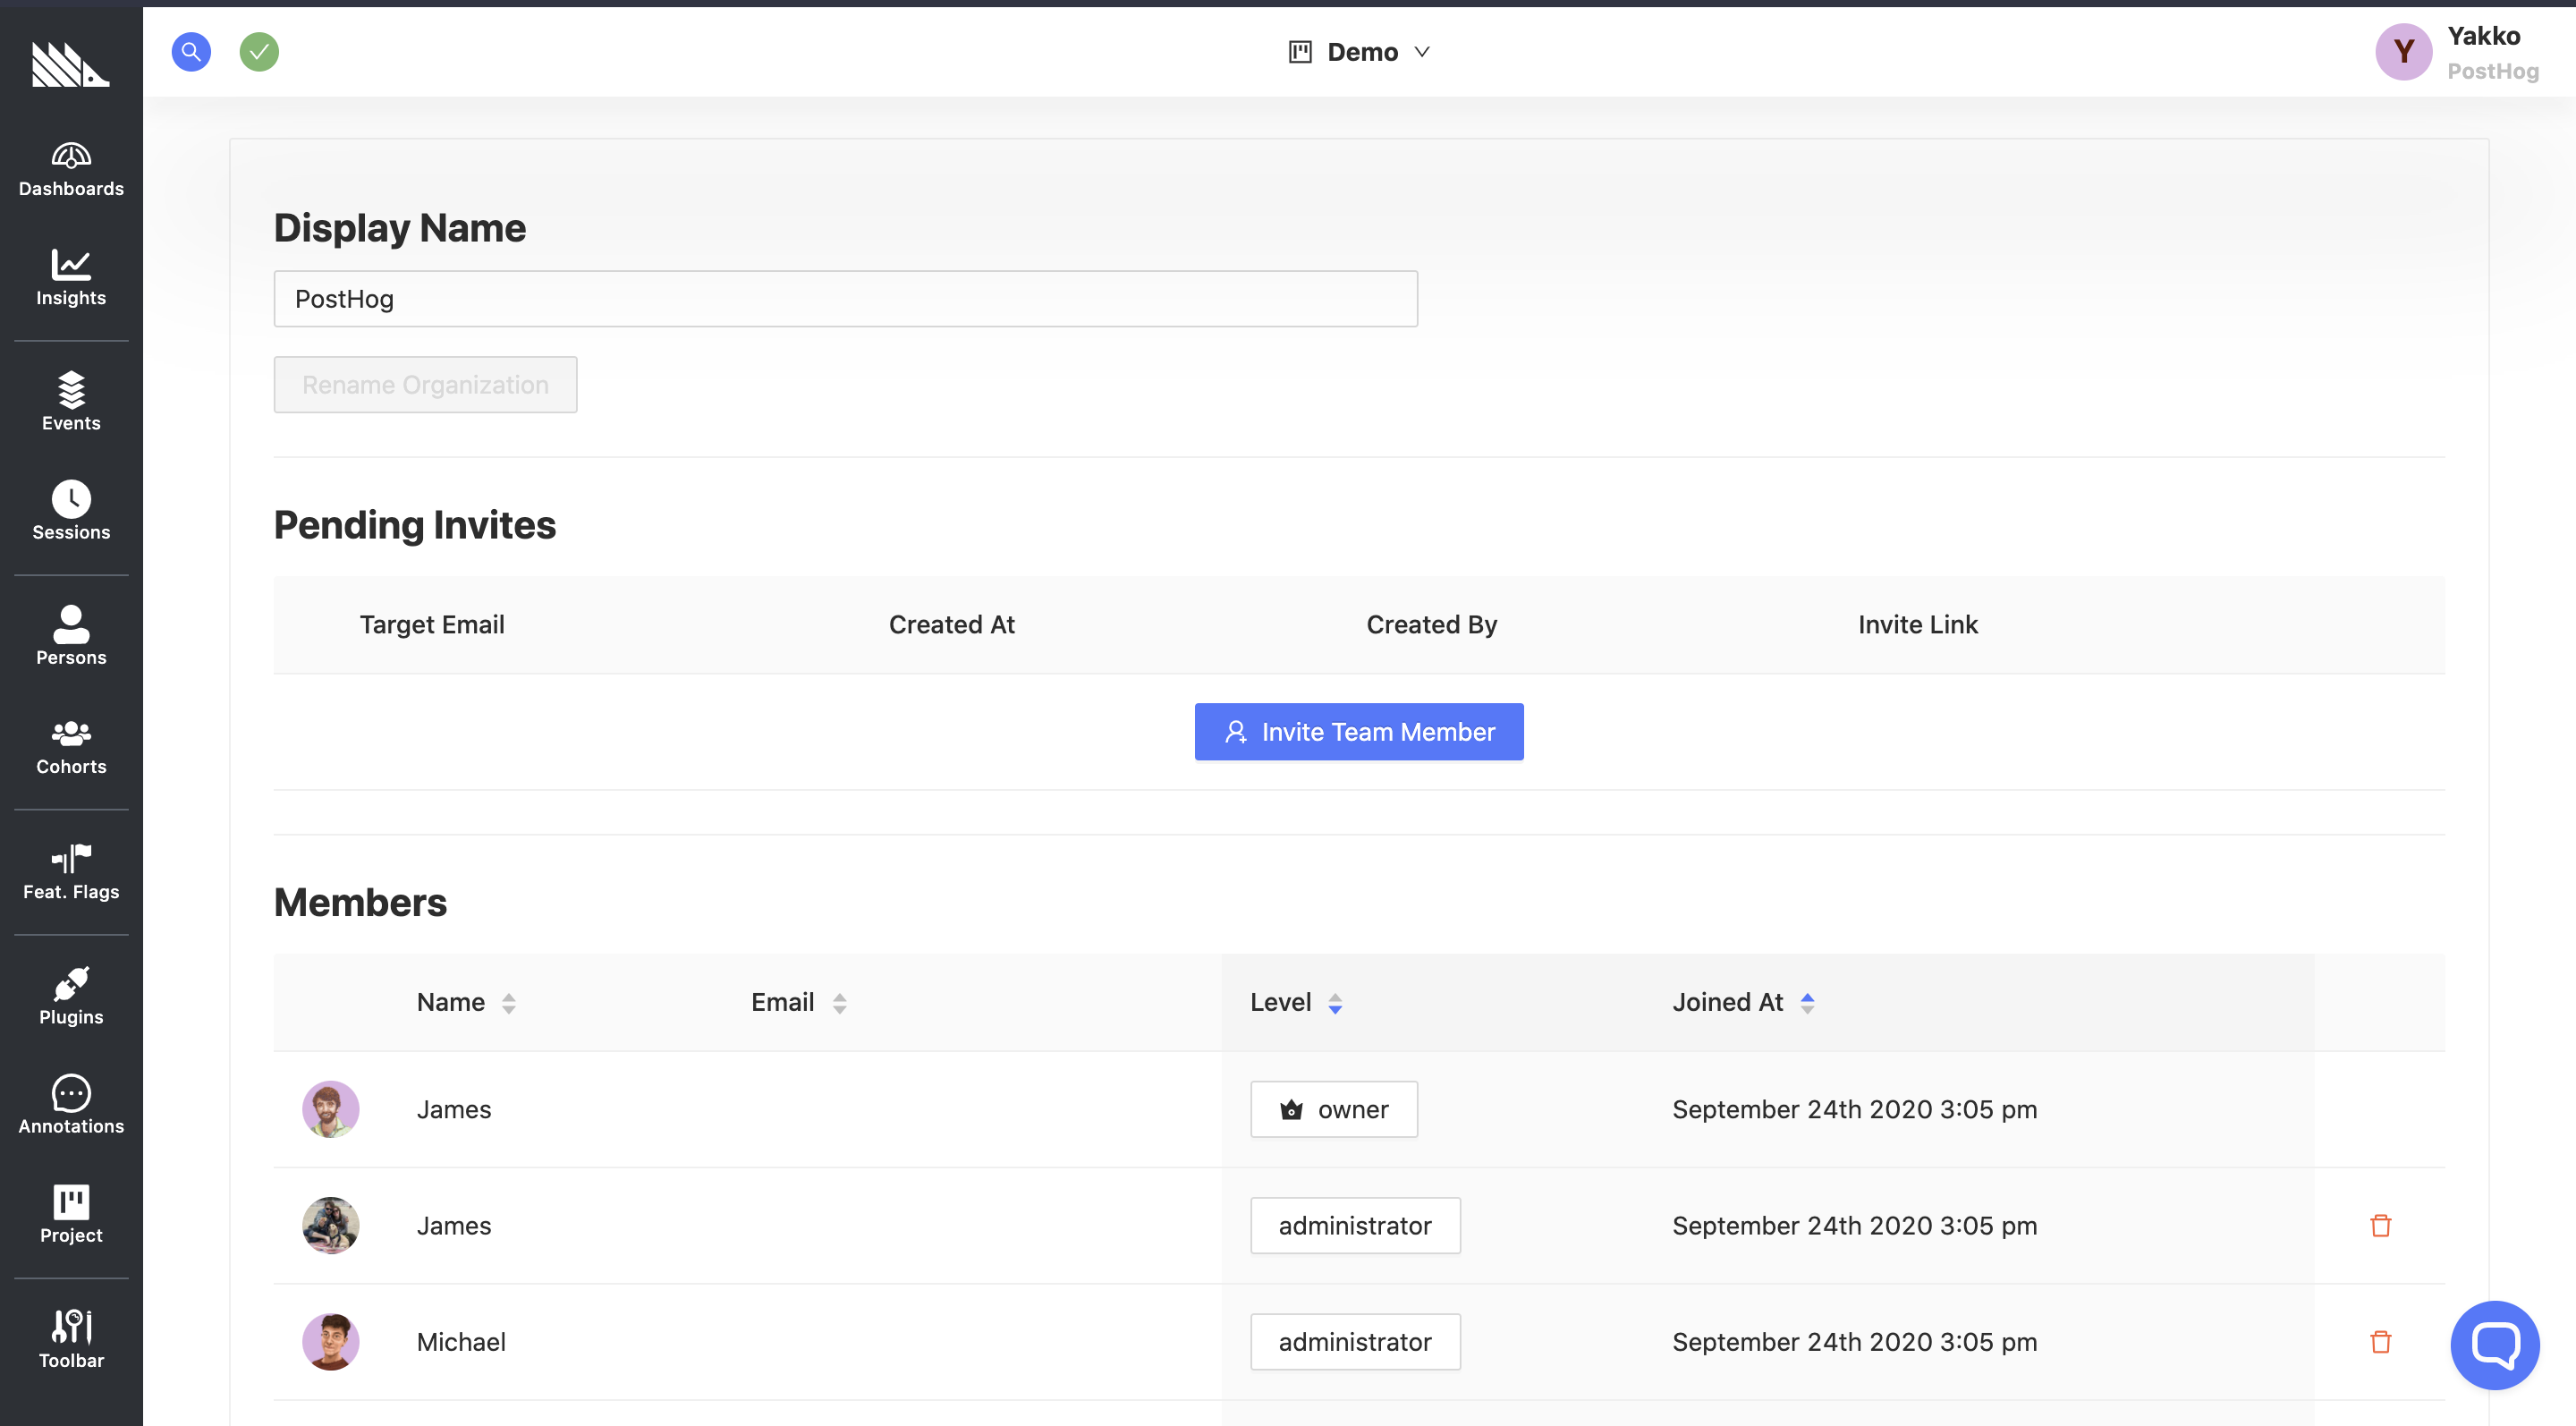Open owner level dropdown for James
The image size is (2576, 1426).
click(x=1334, y=1109)
